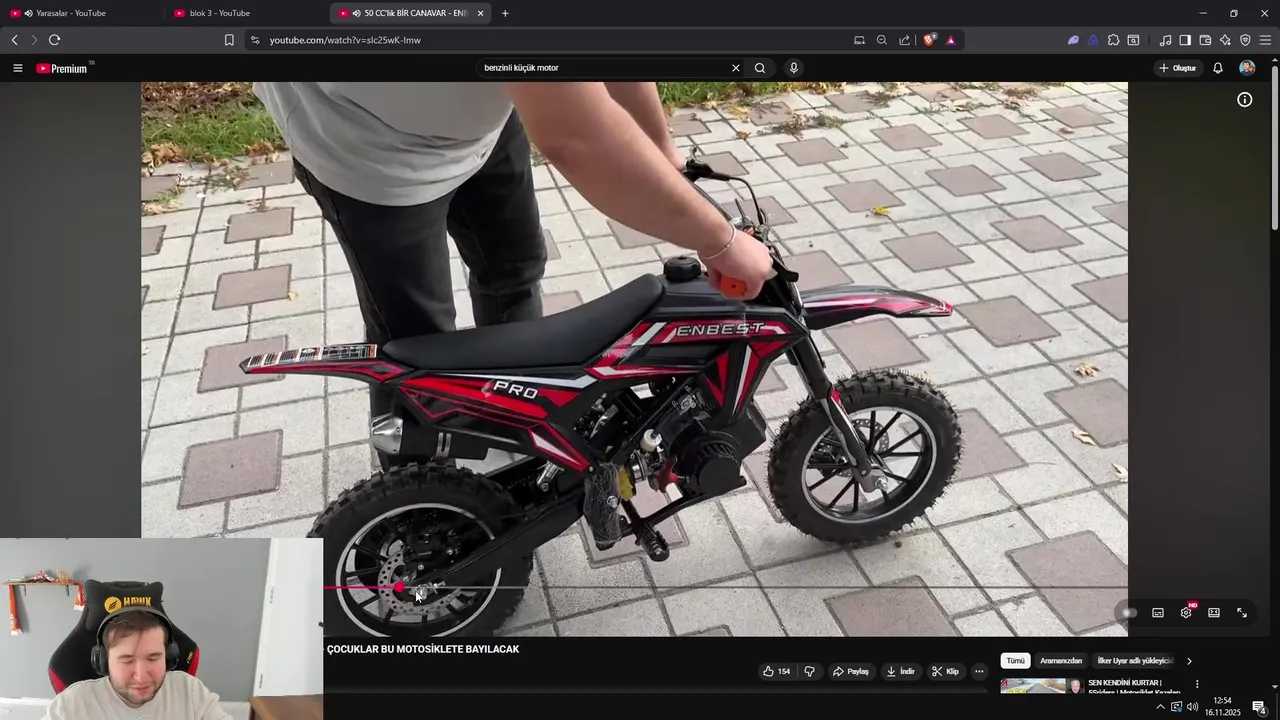
Task: Open the Oluştur create menu
Action: [1178, 68]
